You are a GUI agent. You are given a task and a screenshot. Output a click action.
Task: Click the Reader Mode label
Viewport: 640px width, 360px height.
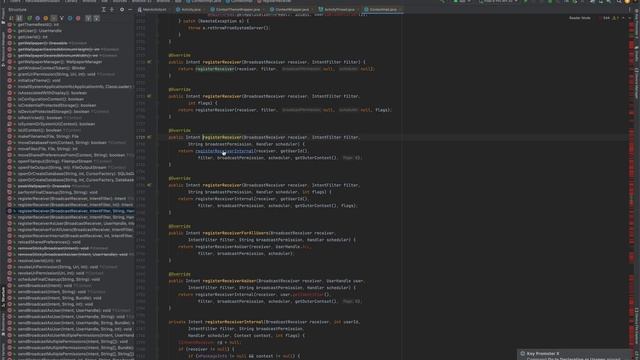(580, 18)
